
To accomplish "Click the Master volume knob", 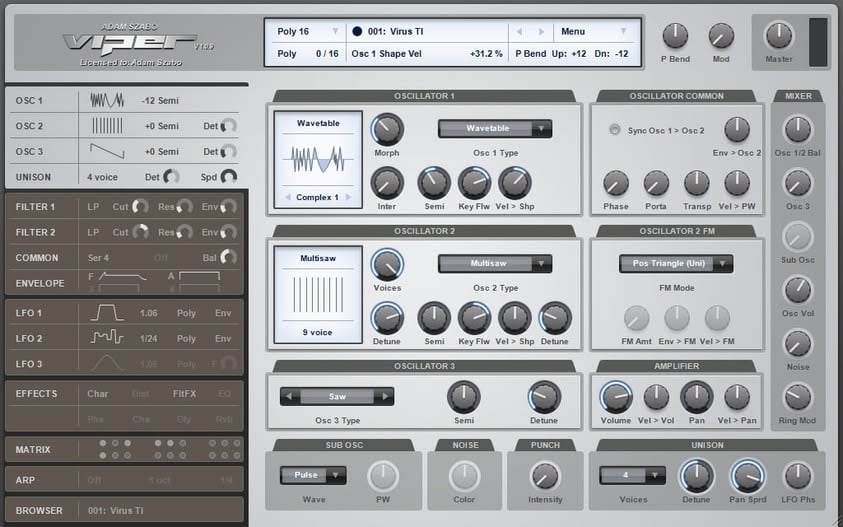I will pyautogui.click(x=778, y=35).
